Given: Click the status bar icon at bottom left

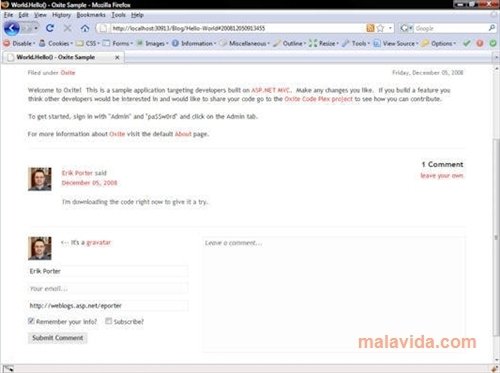Looking at the screenshot, I should point(8,368).
